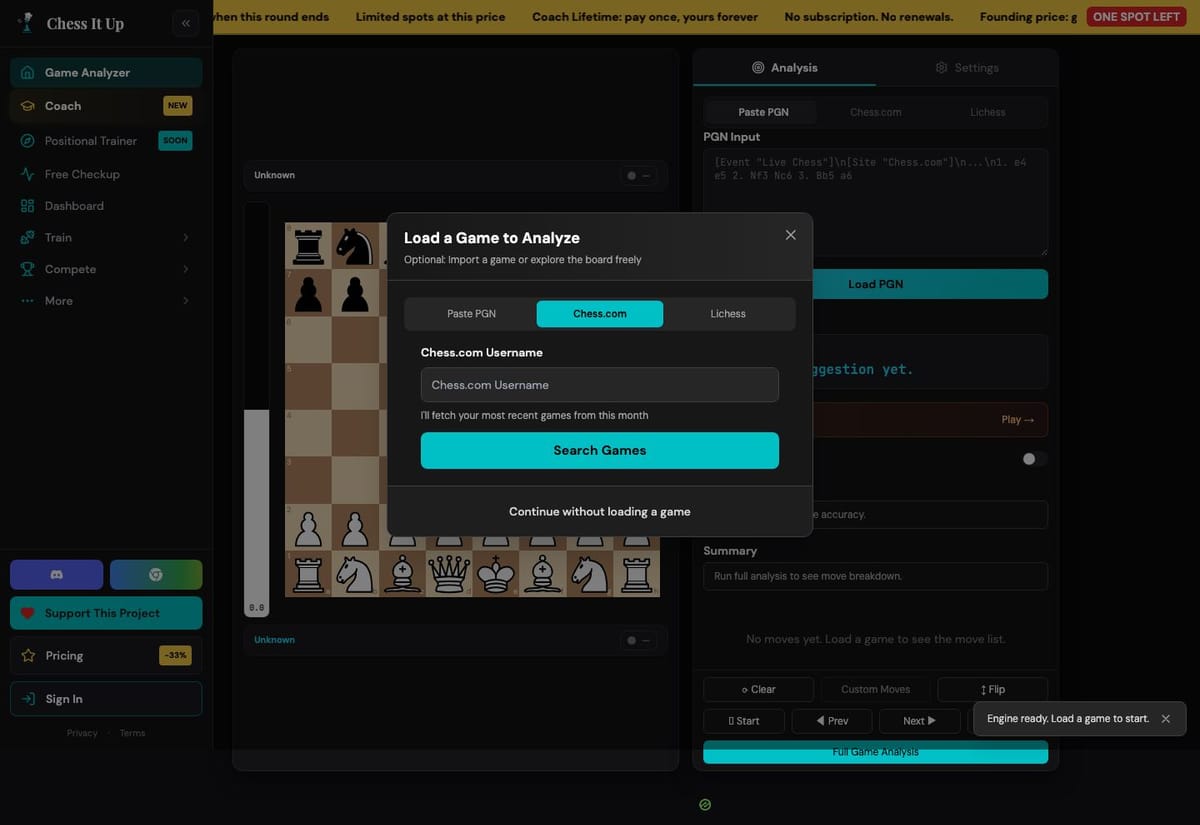Toggle the switch below the Play button

[1034, 459]
